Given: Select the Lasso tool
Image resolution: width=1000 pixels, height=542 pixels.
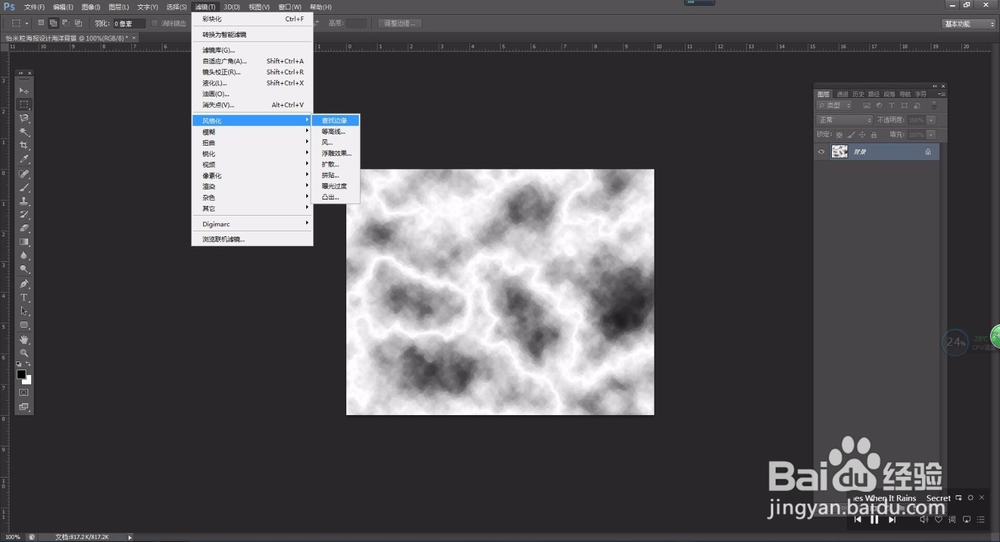Looking at the screenshot, I should pyautogui.click(x=24, y=118).
